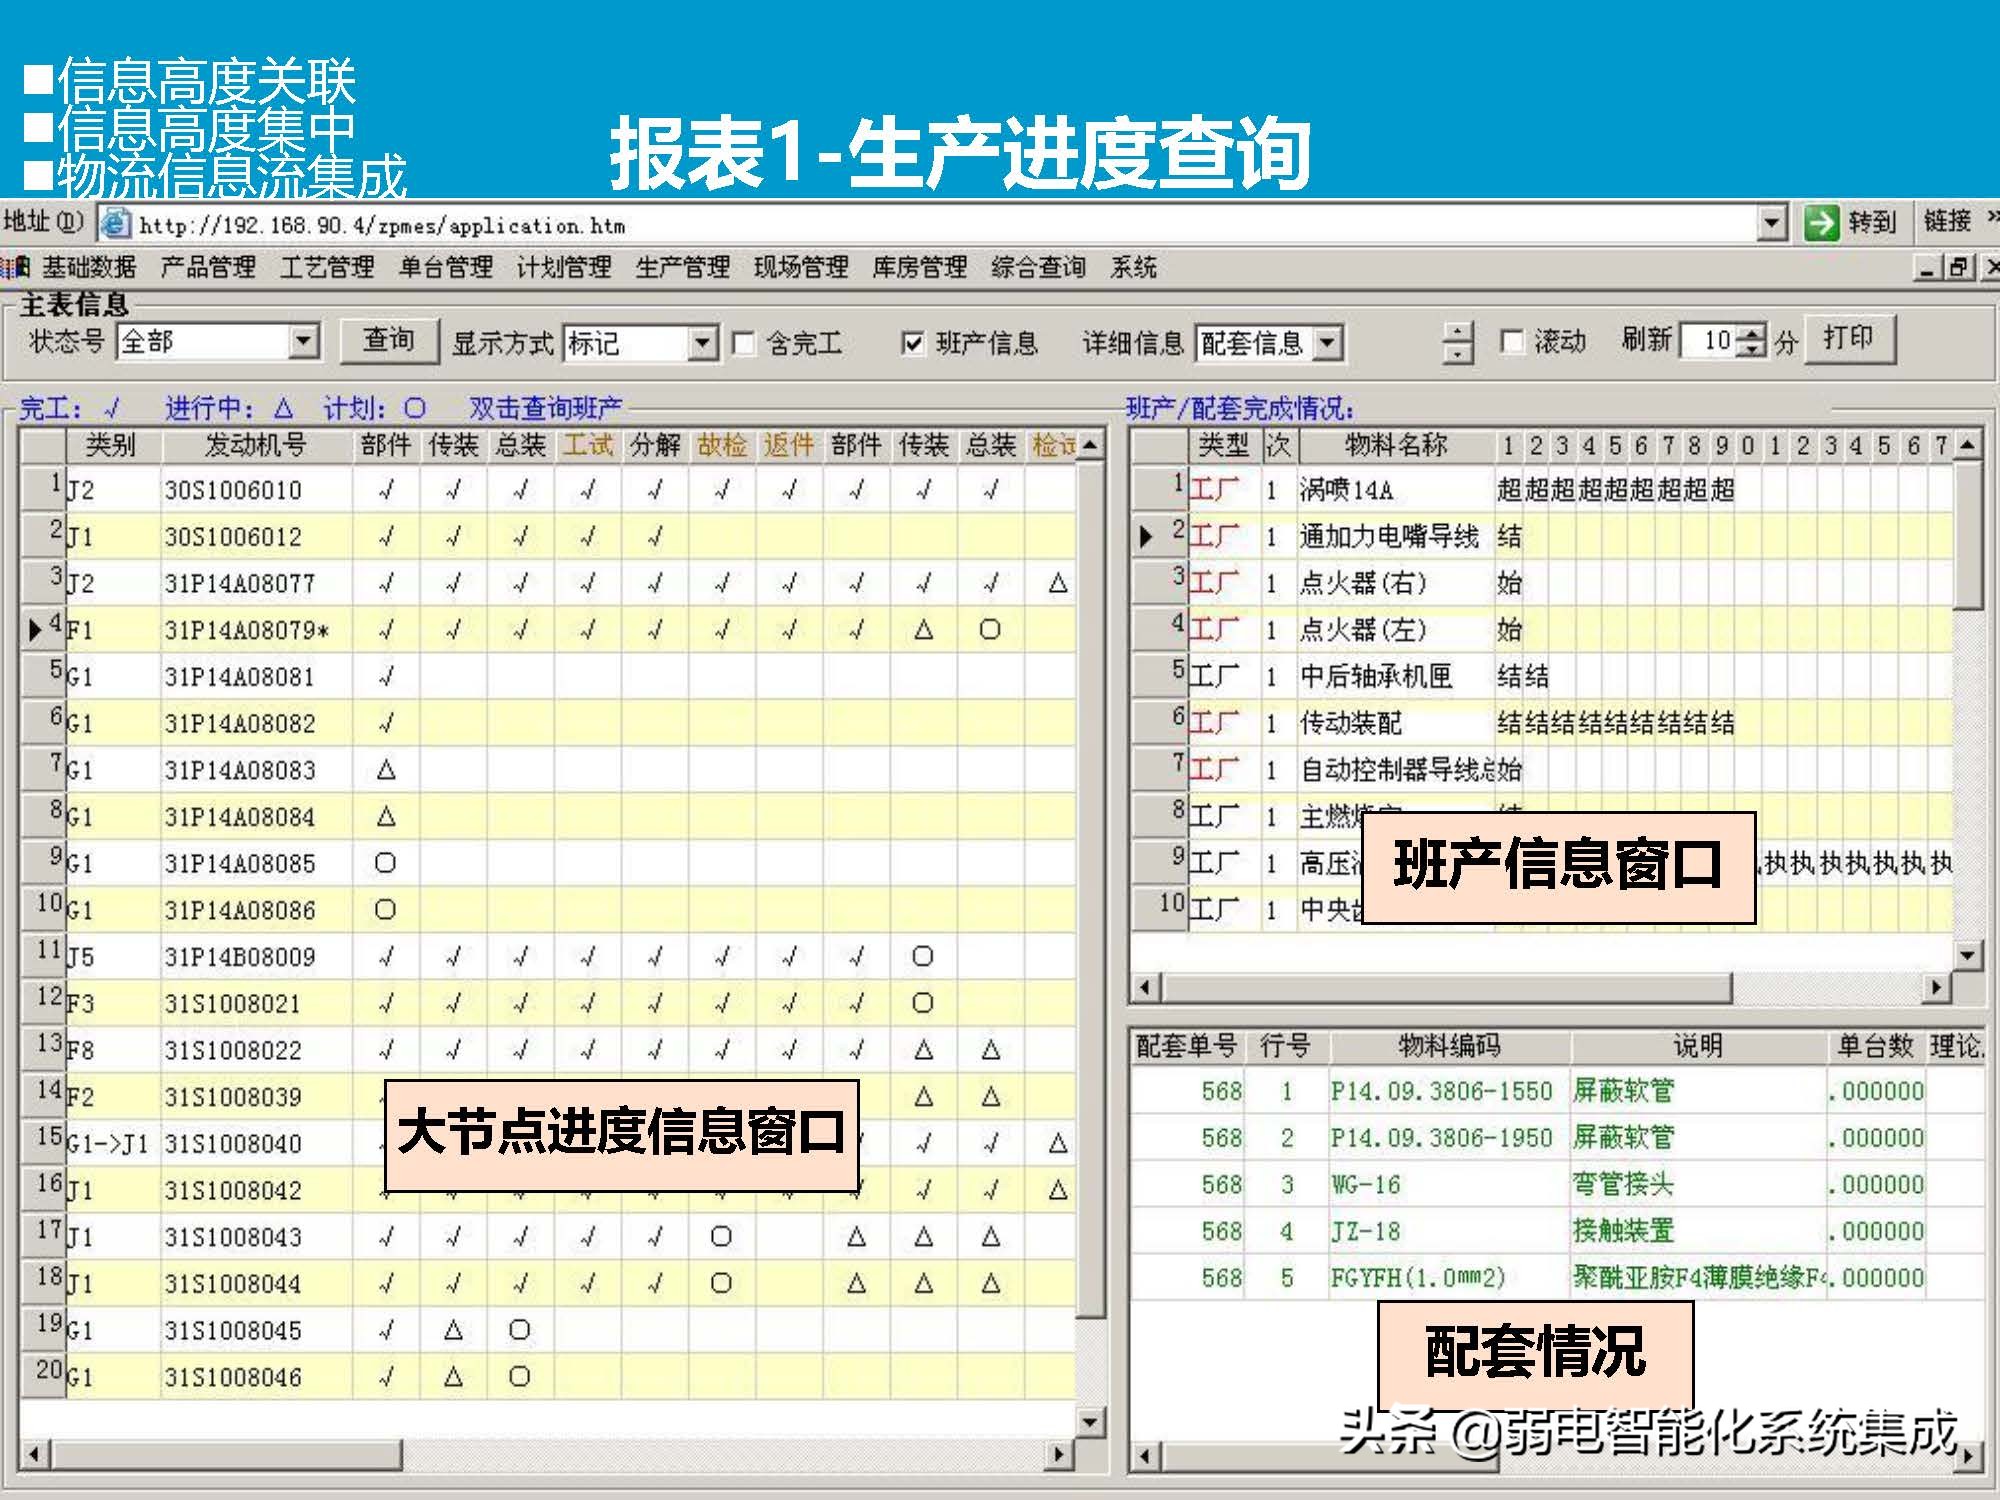Open the 综合查询 menu
Viewport: 2000px width, 1500px height.
(1038, 267)
